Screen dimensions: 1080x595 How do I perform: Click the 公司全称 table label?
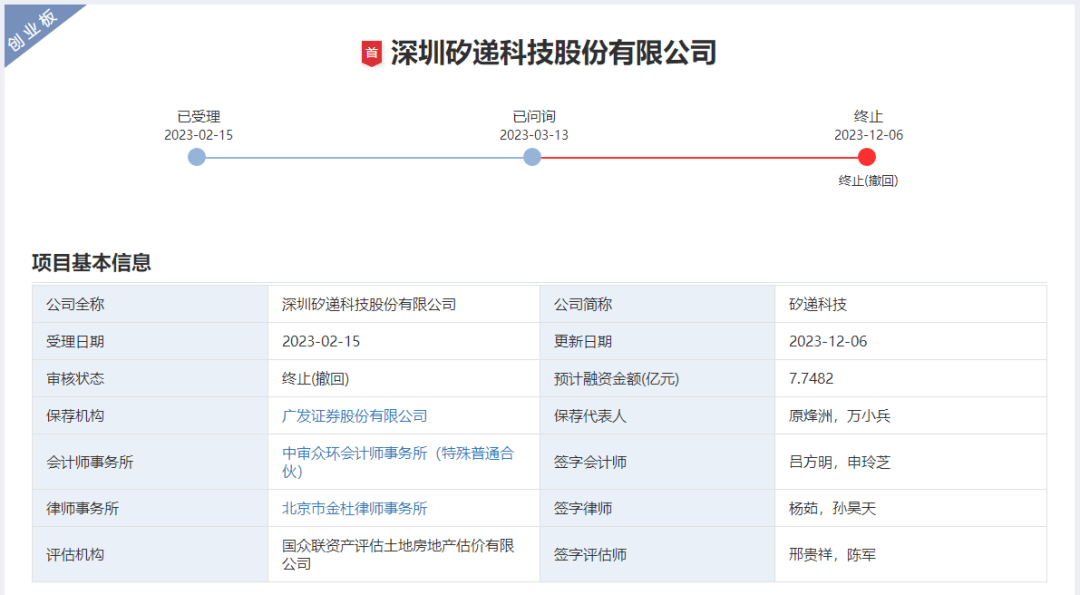click(75, 304)
